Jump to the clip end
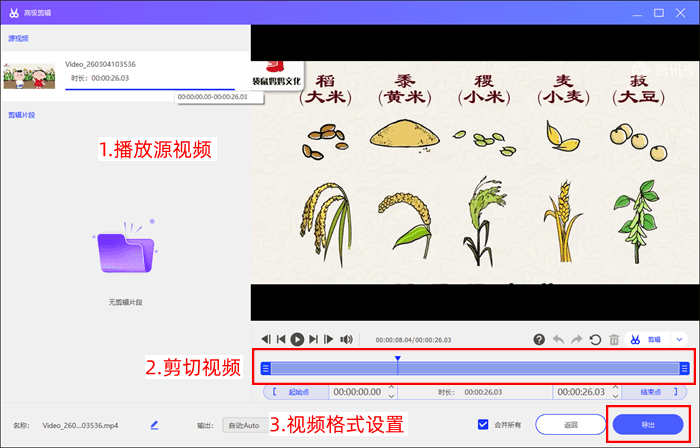 pos(313,340)
